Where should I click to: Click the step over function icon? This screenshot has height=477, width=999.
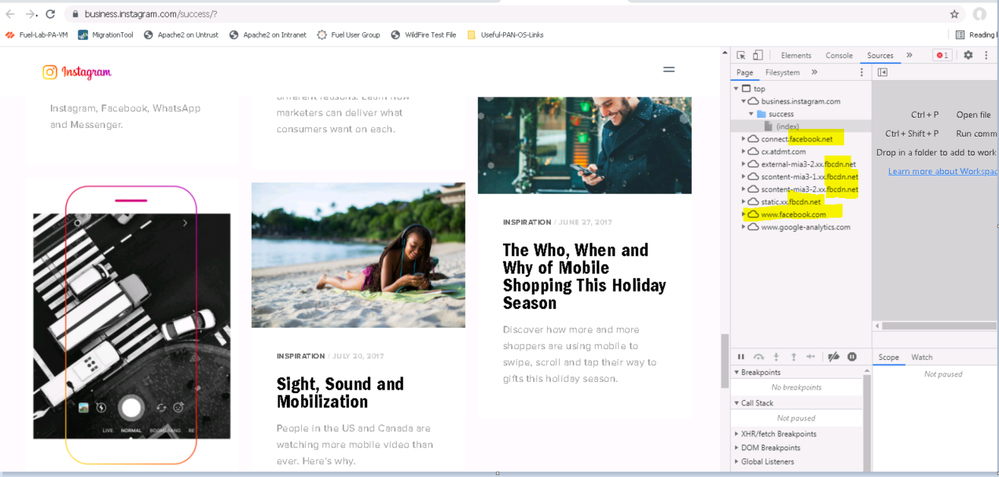(759, 357)
